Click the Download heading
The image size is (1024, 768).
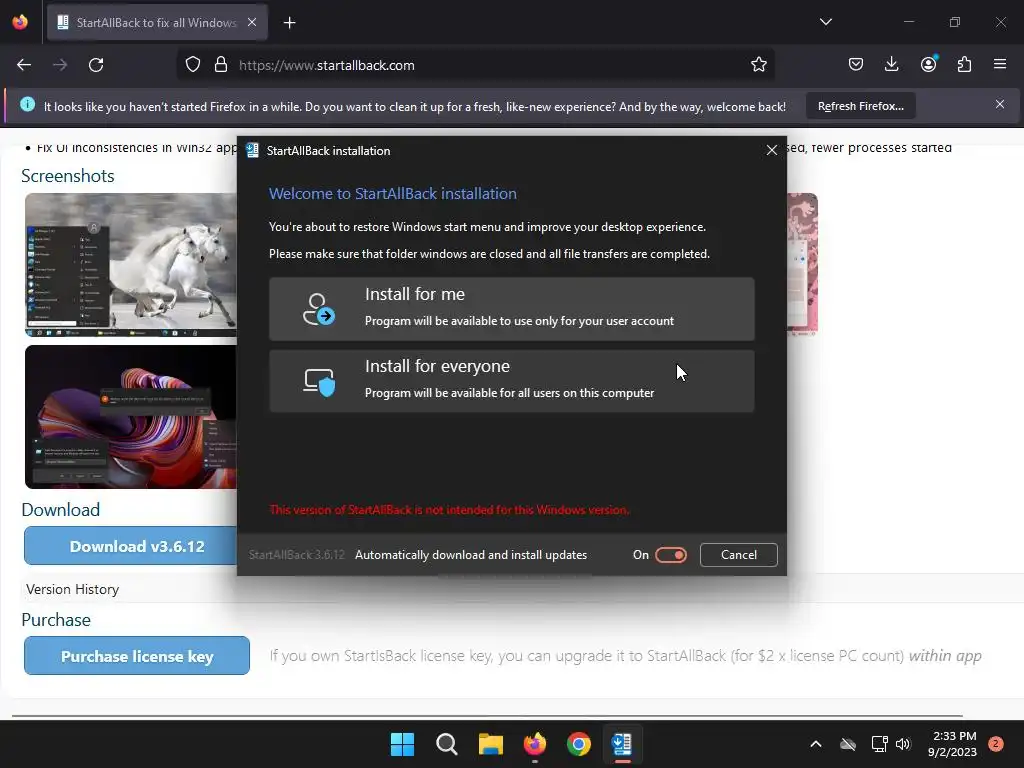[61, 509]
